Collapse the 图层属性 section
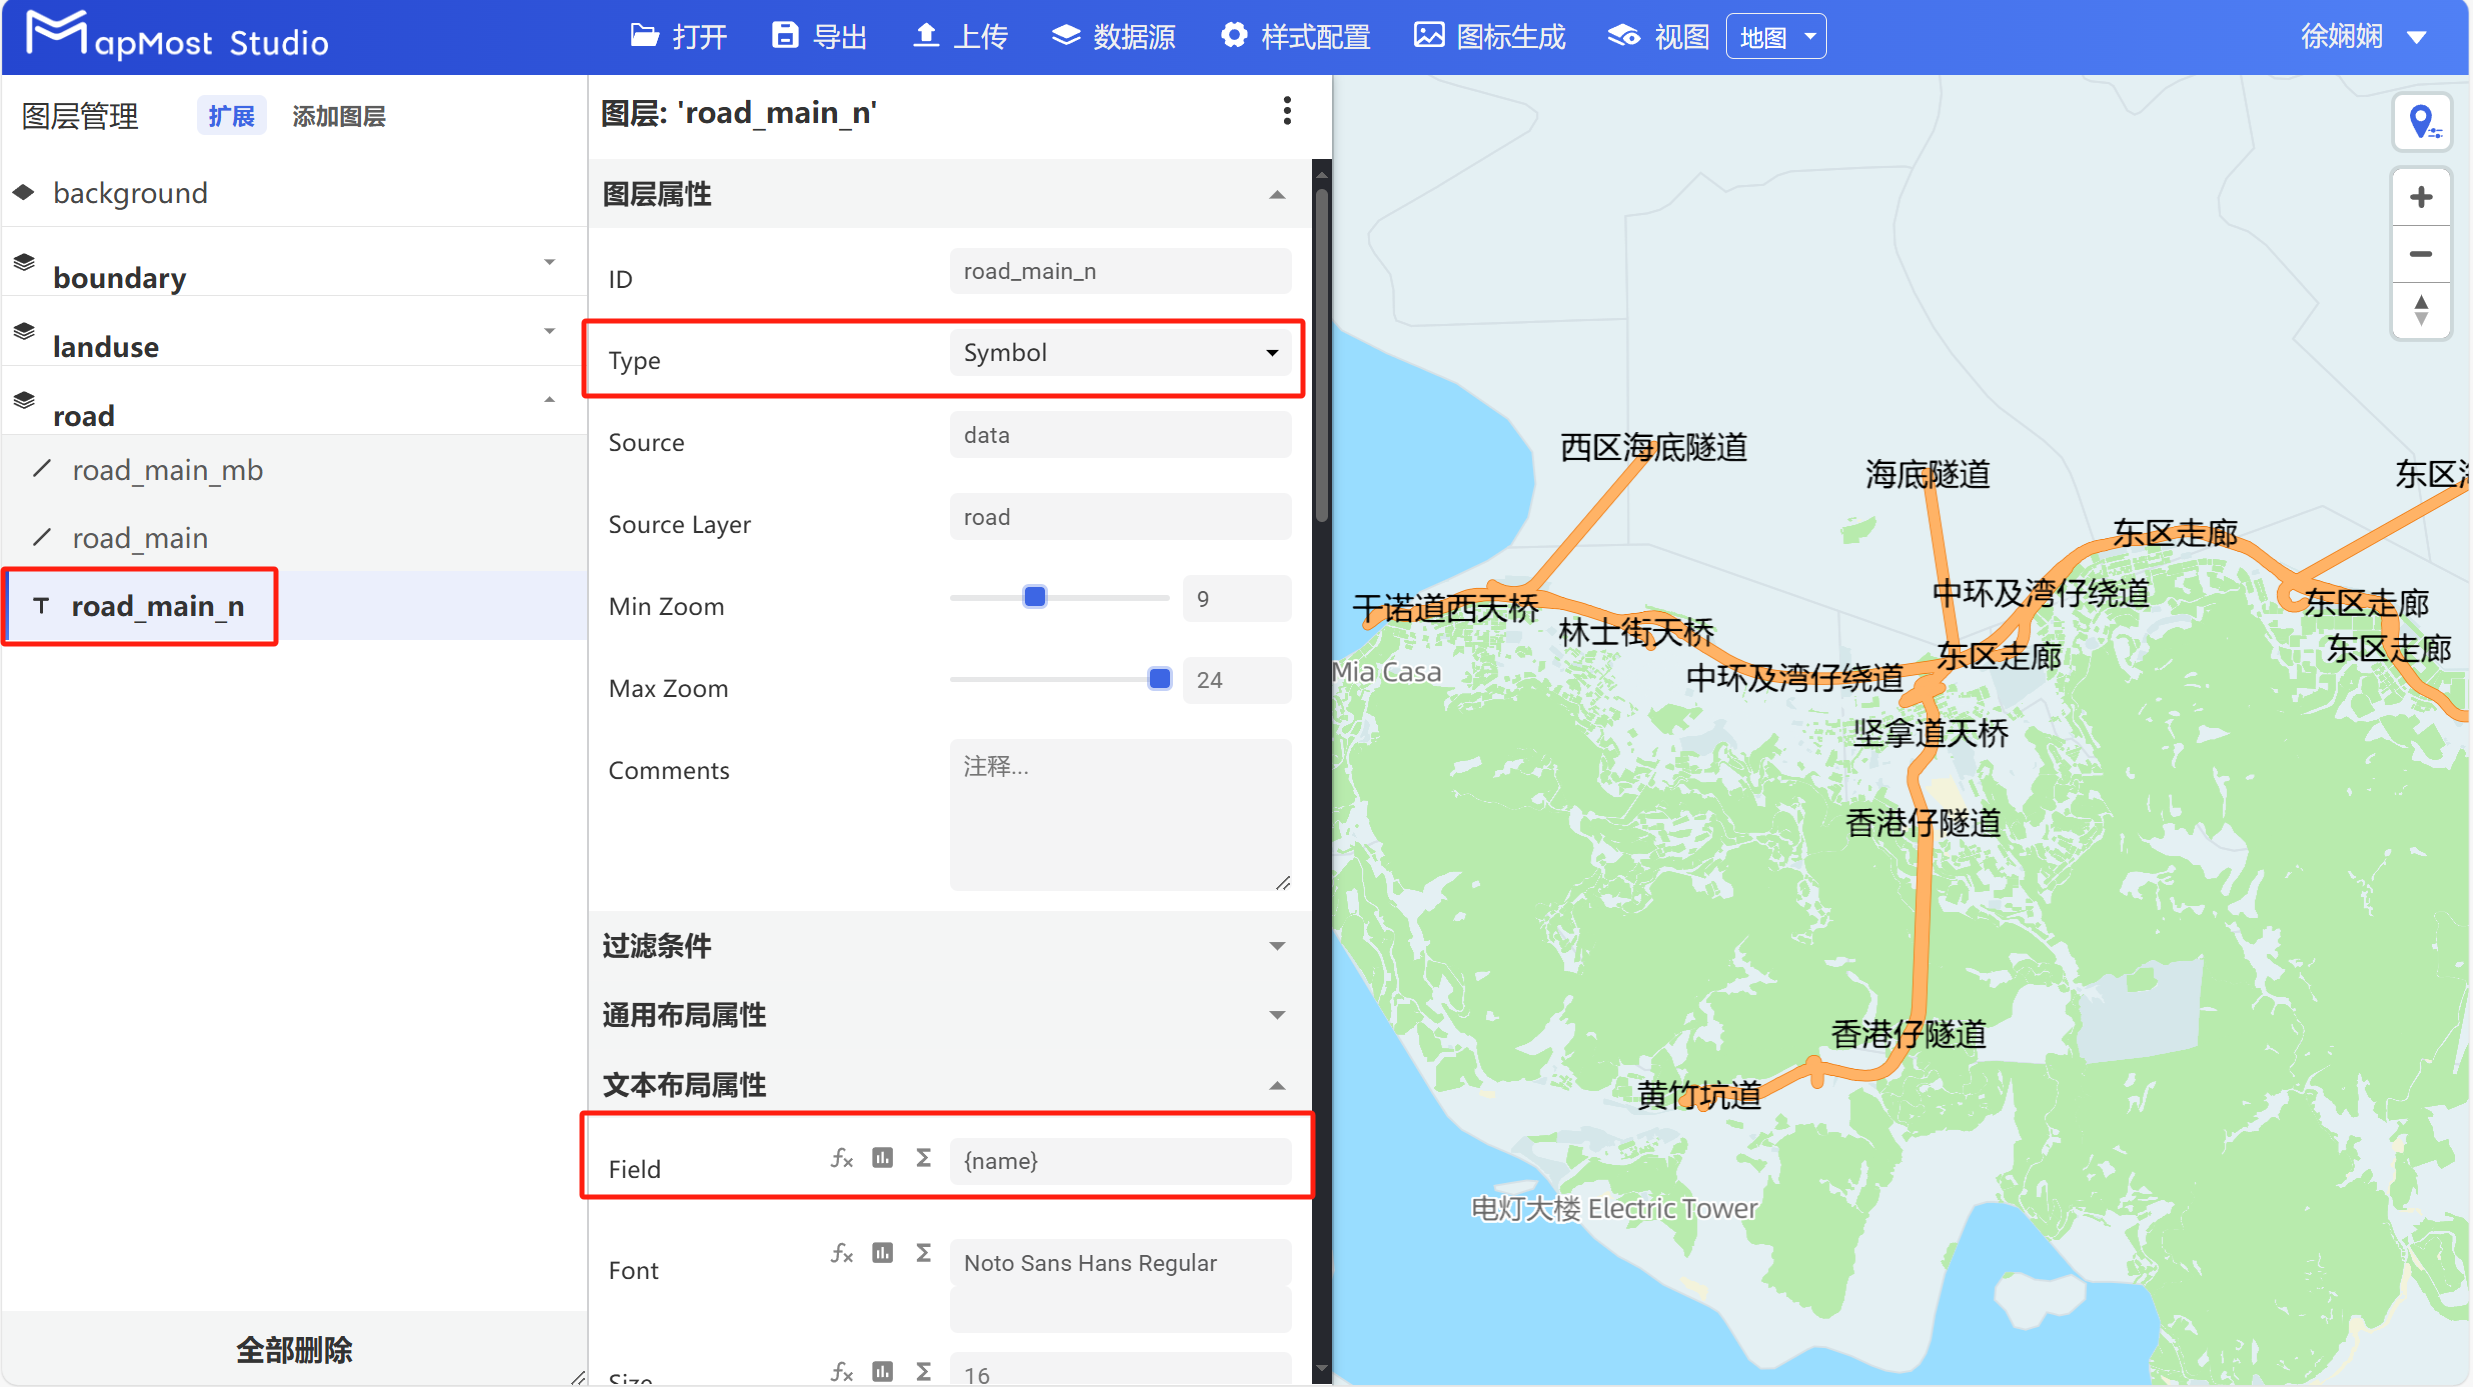This screenshot has height=1387, width=2473. coord(1277,194)
